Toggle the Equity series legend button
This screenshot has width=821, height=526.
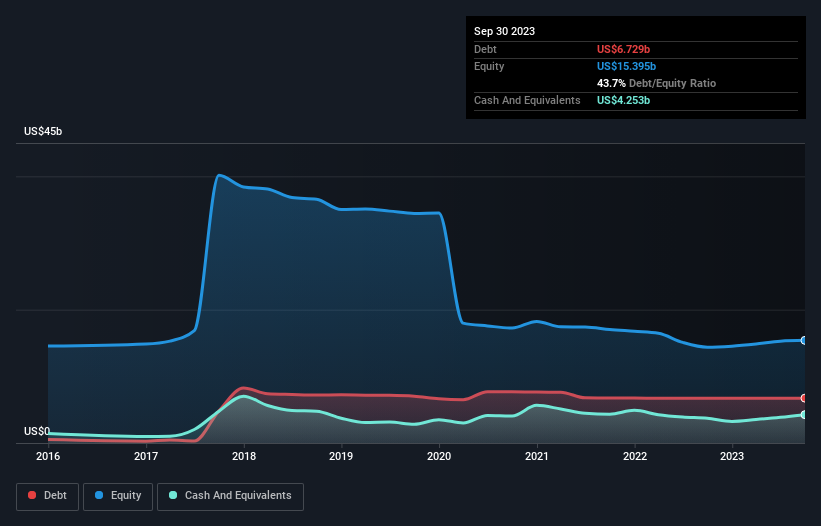tap(118, 496)
